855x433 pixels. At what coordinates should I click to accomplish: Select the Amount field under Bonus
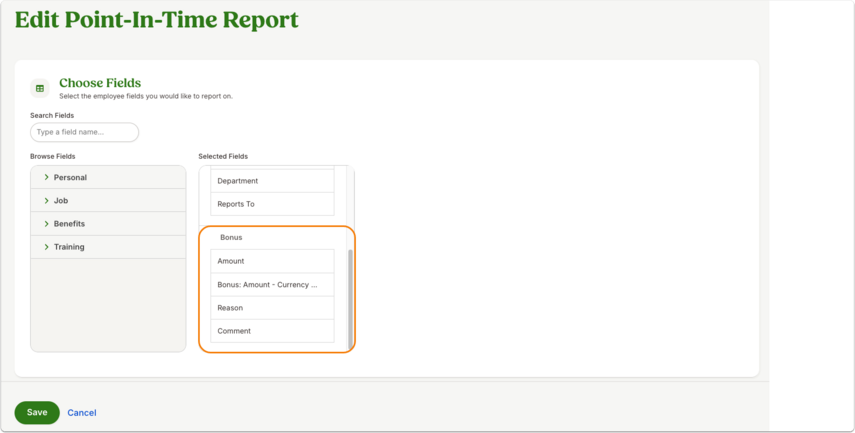pos(272,261)
